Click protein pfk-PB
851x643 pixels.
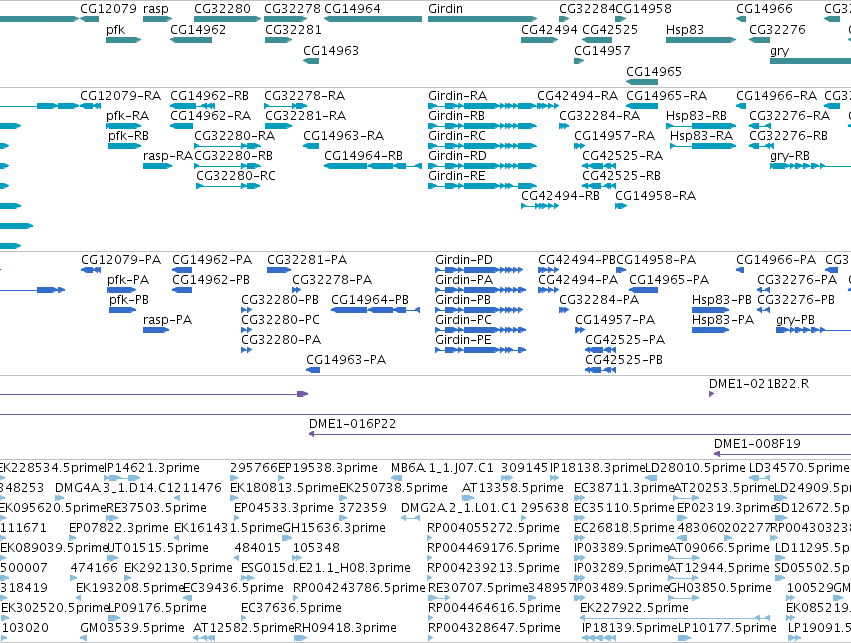[x=122, y=310]
